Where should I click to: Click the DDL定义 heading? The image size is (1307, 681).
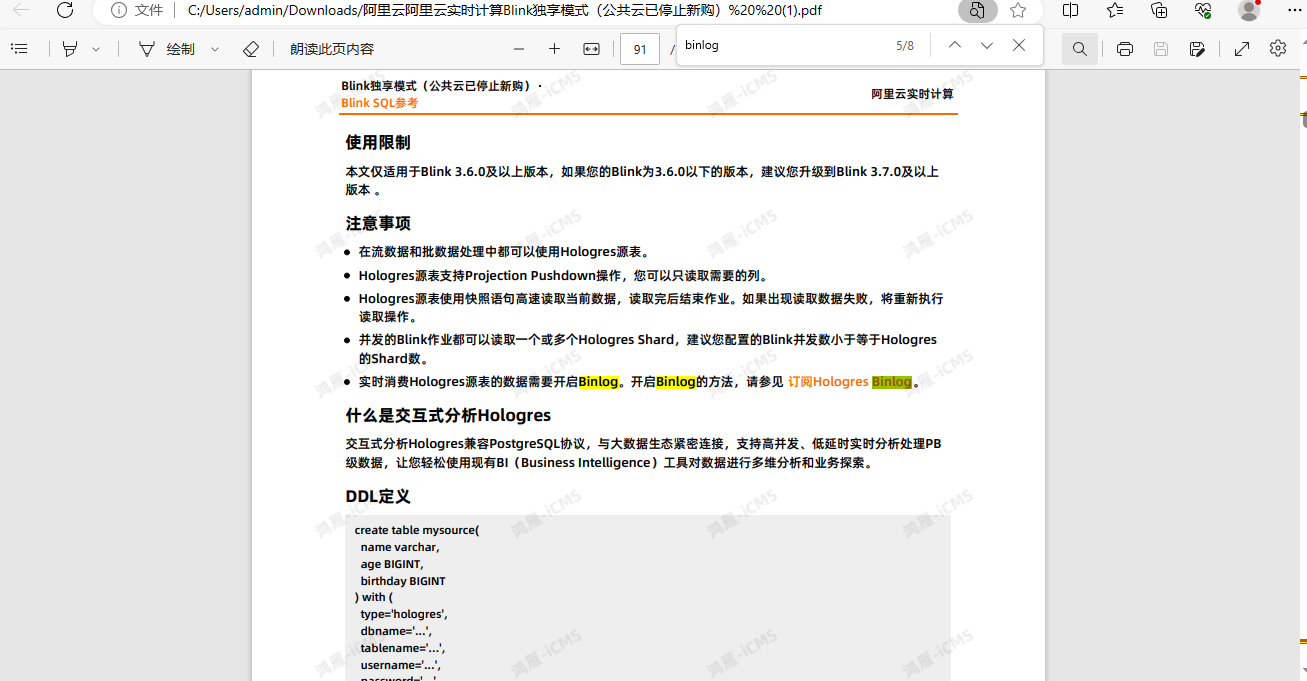[x=378, y=496]
